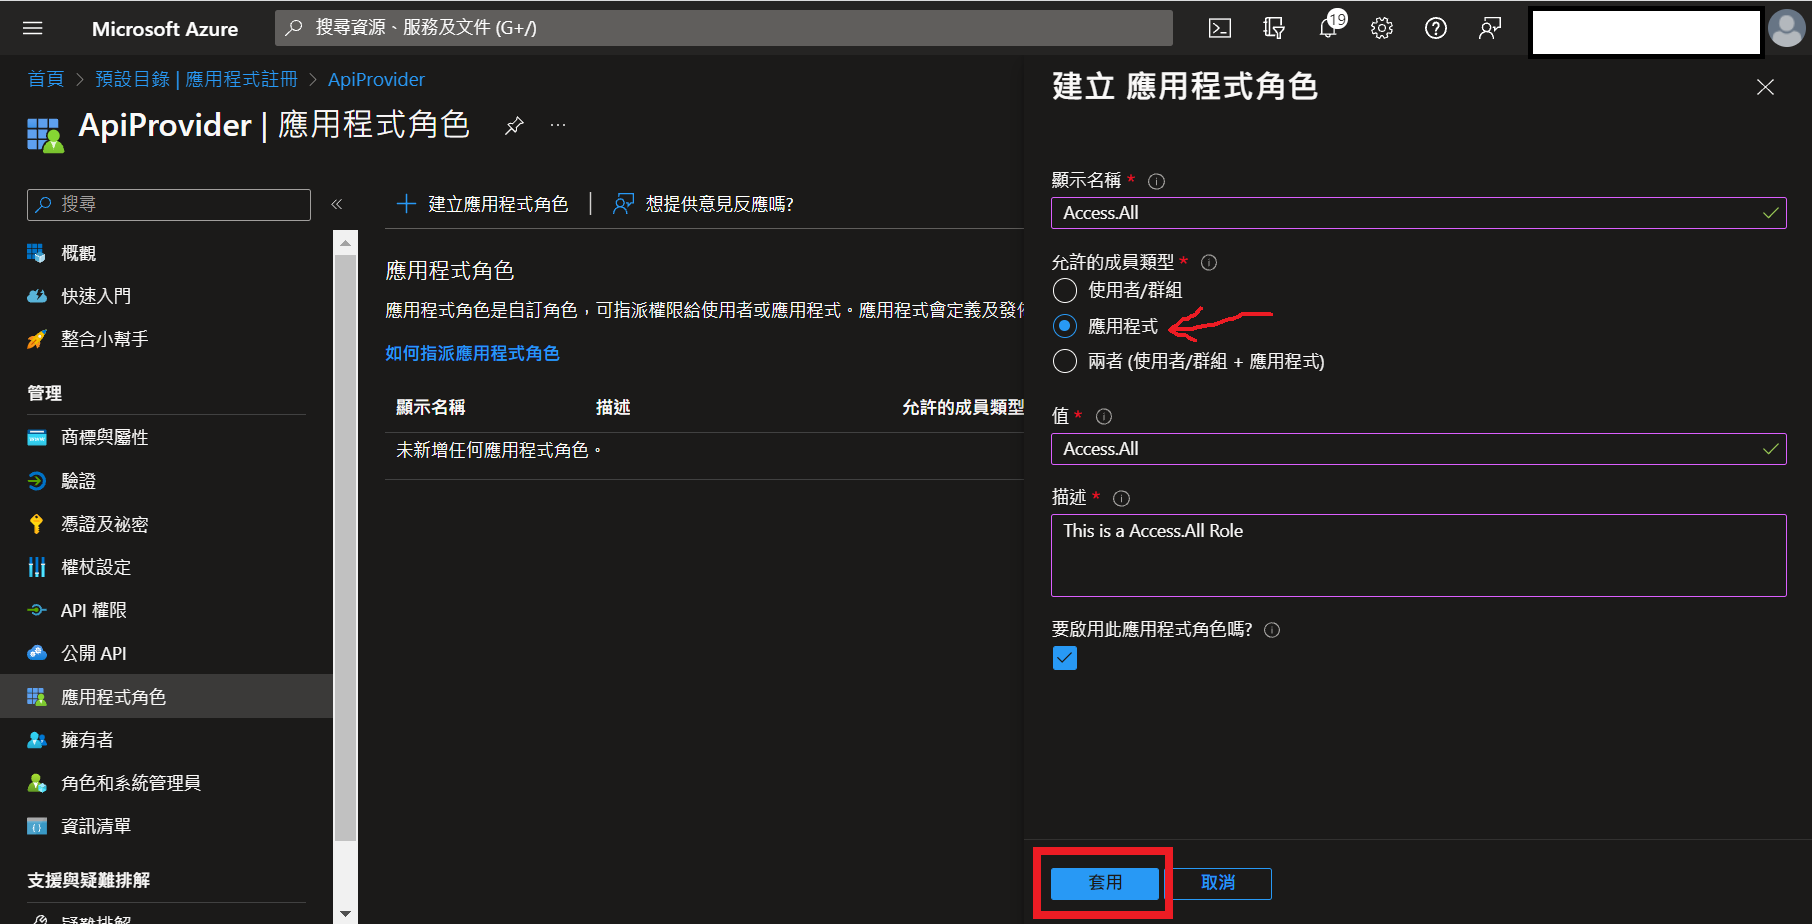Image resolution: width=1812 pixels, height=924 pixels.
Task: Click the left menu scrollbar up arrow
Action: click(345, 242)
